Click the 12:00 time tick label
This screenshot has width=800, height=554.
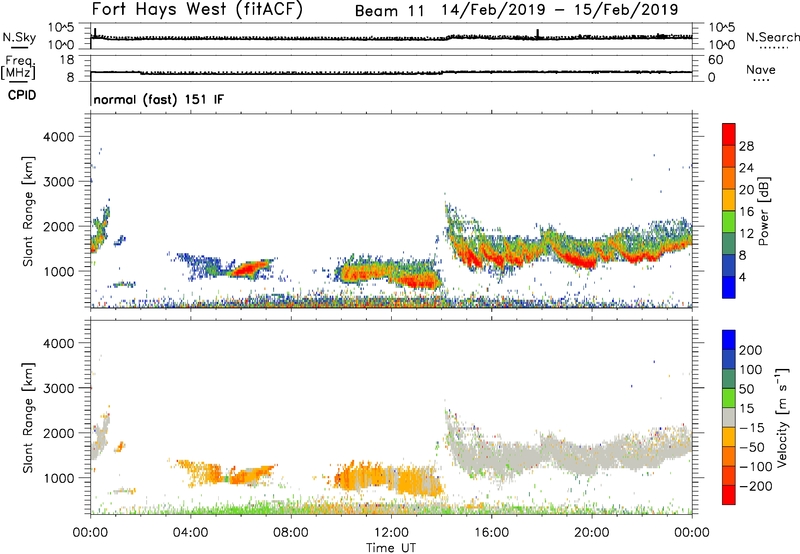[x=391, y=533]
